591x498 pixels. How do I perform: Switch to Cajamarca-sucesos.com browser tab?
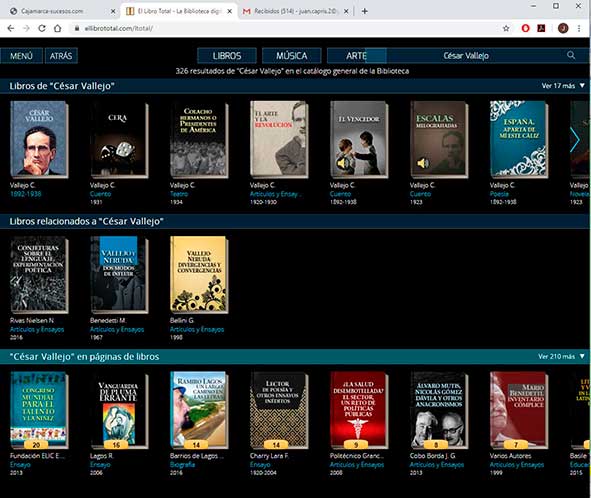pyautogui.click(x=60, y=11)
